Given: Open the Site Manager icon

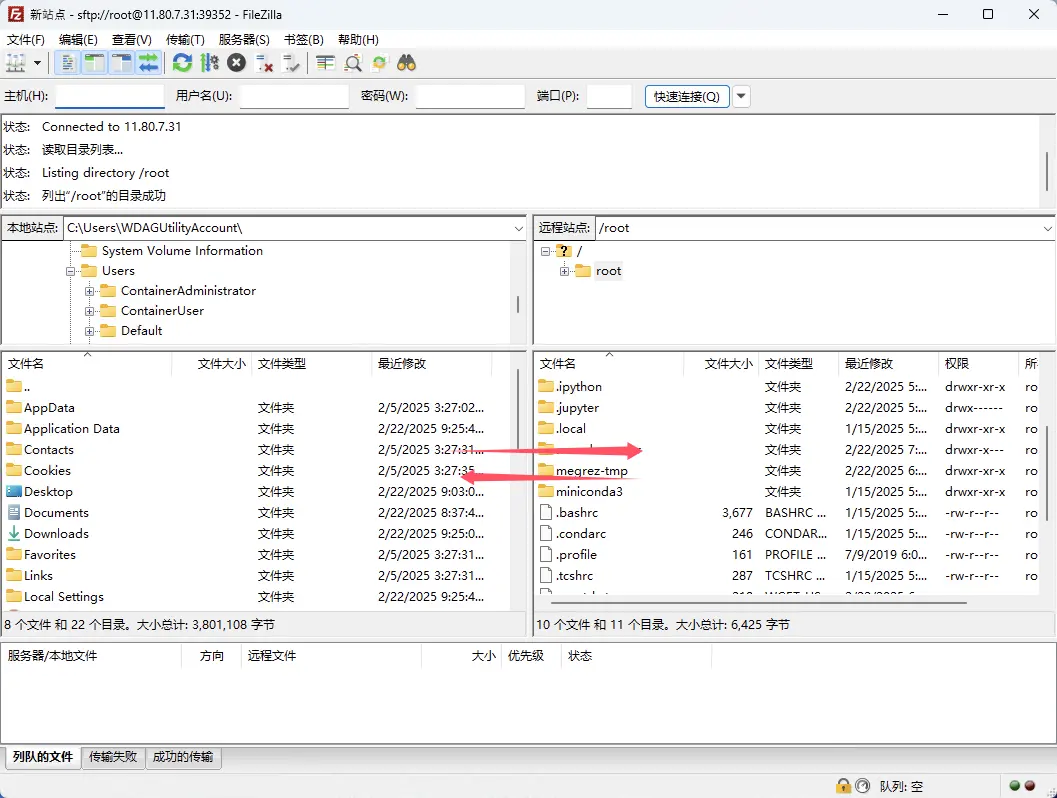Looking at the screenshot, I should pos(16,63).
